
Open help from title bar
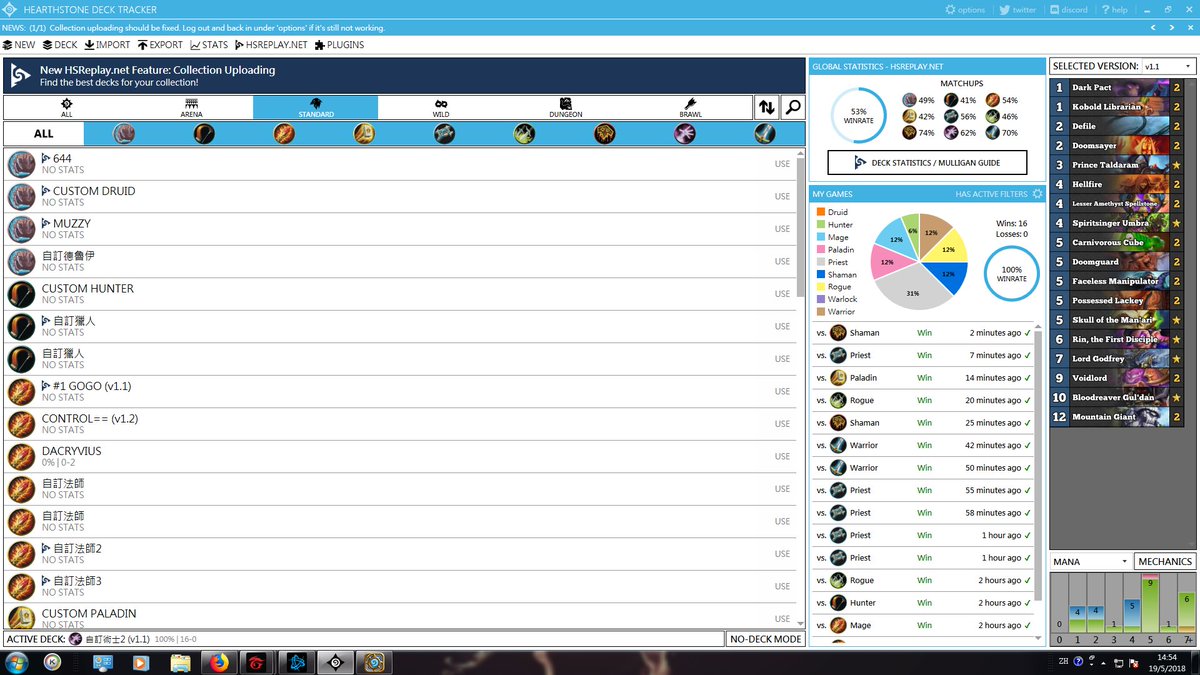coord(1115,9)
